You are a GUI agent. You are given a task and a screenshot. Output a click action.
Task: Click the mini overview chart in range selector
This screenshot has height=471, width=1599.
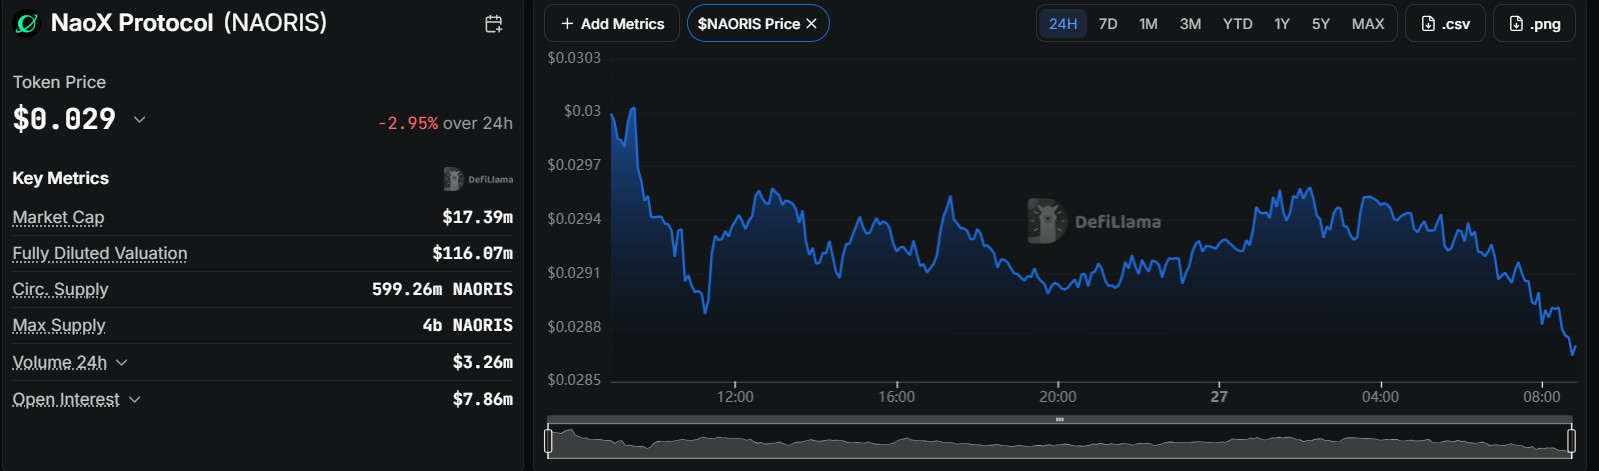[x=1060, y=441]
